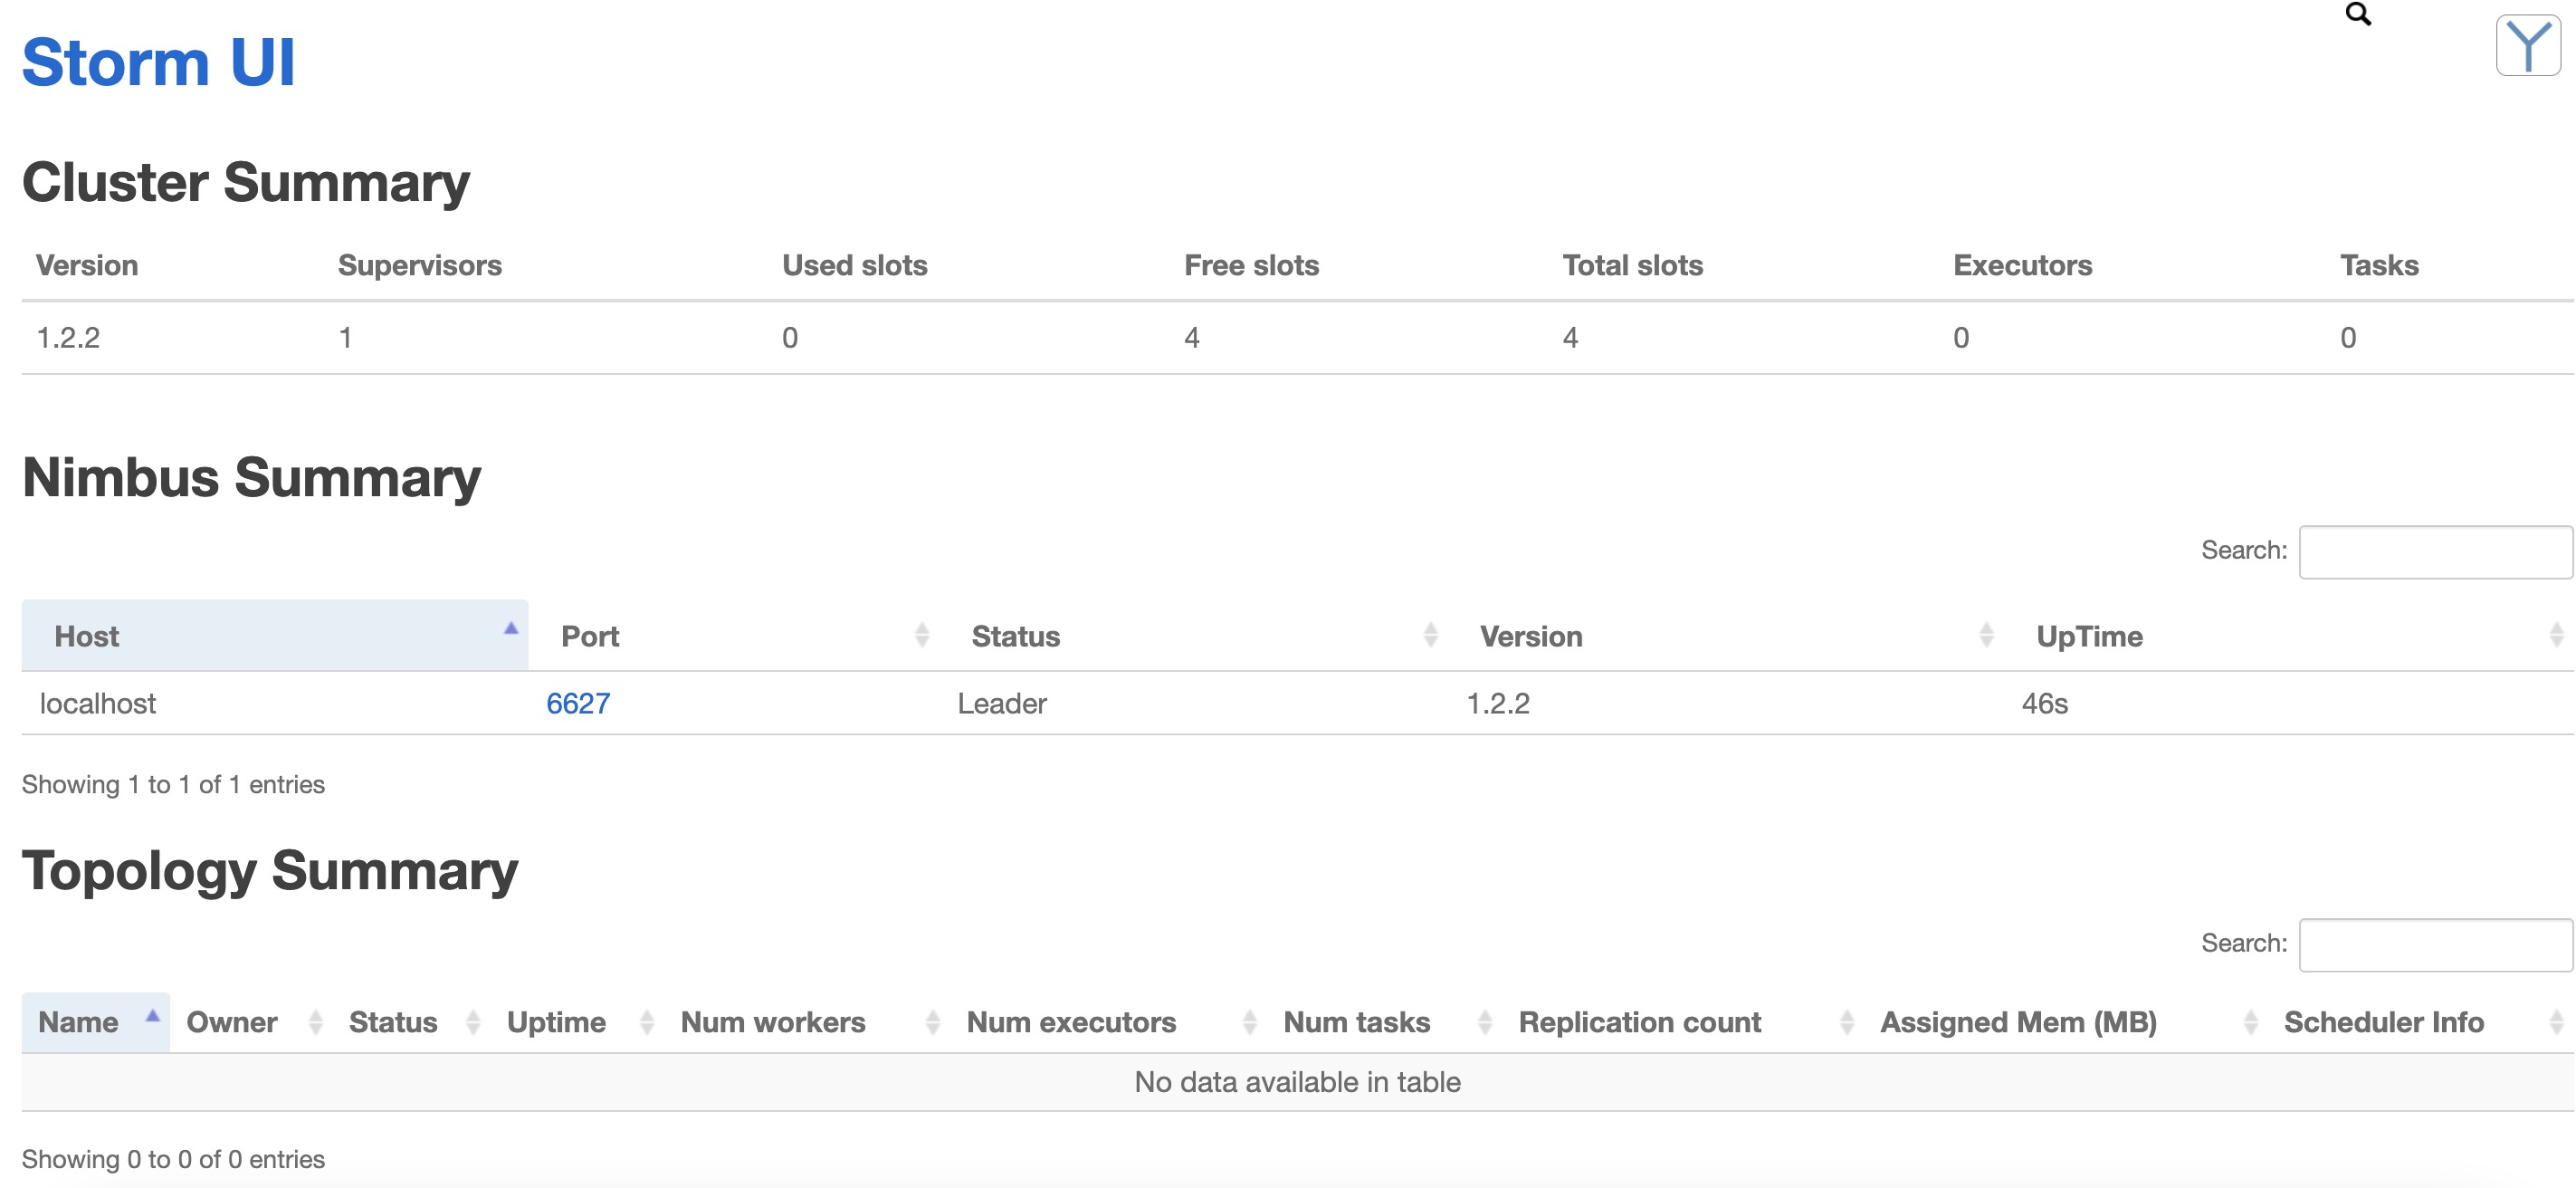Click the Used slots header
This screenshot has height=1188, width=2576.
pos(855,265)
